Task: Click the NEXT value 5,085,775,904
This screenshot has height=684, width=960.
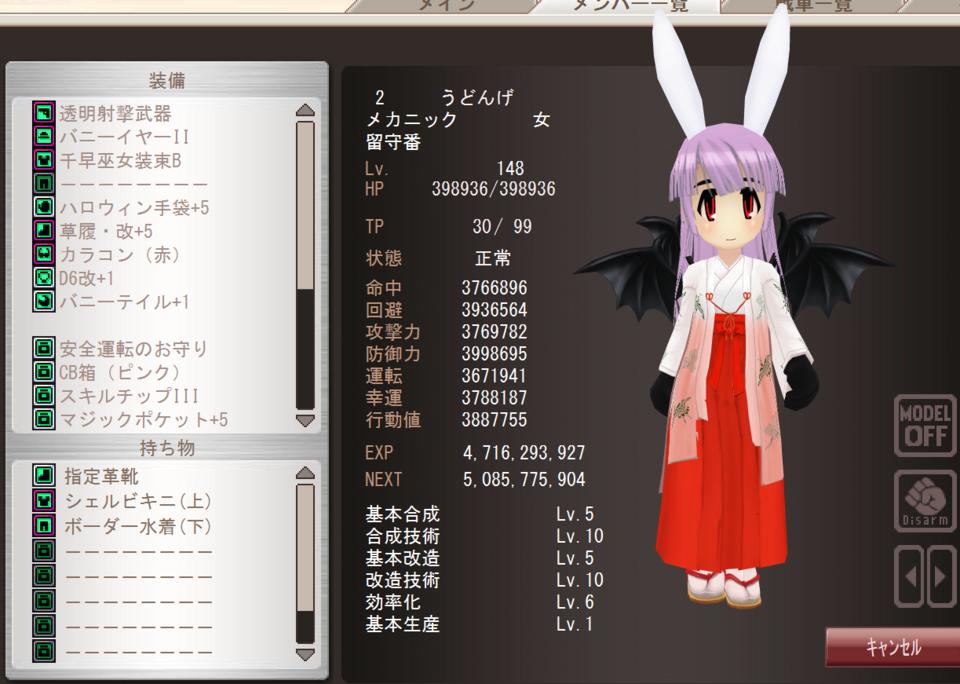Action: pyautogui.click(x=524, y=479)
